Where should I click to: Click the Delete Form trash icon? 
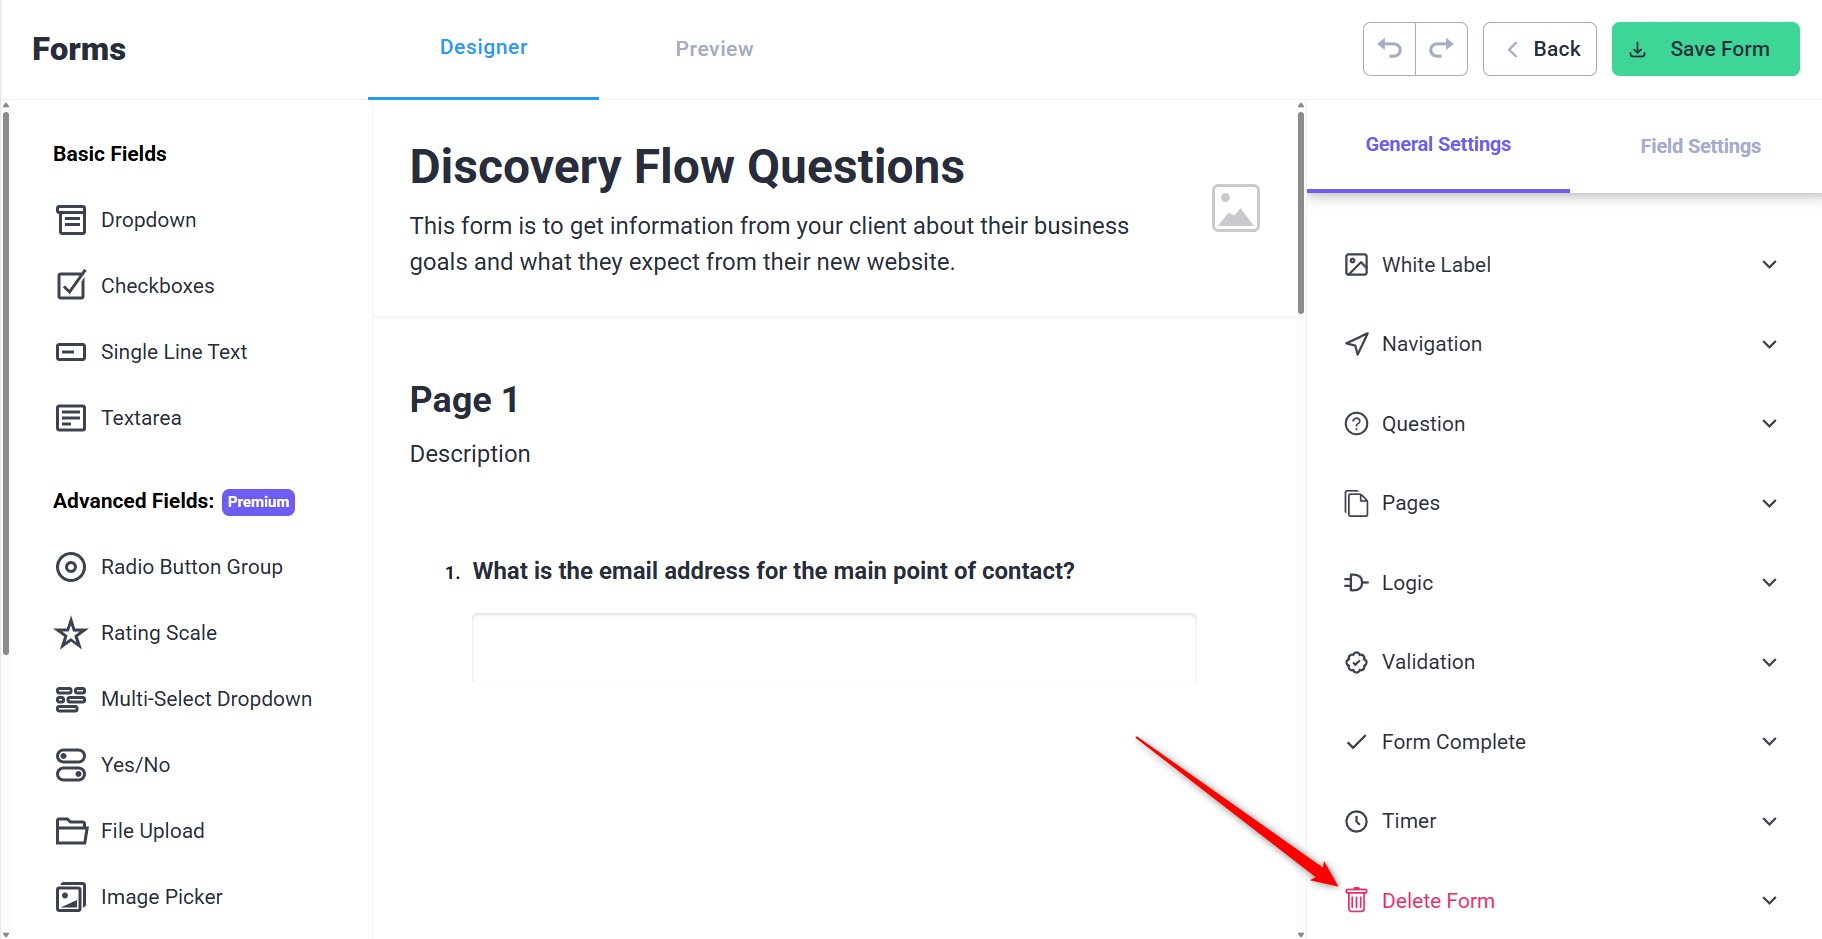(x=1356, y=900)
